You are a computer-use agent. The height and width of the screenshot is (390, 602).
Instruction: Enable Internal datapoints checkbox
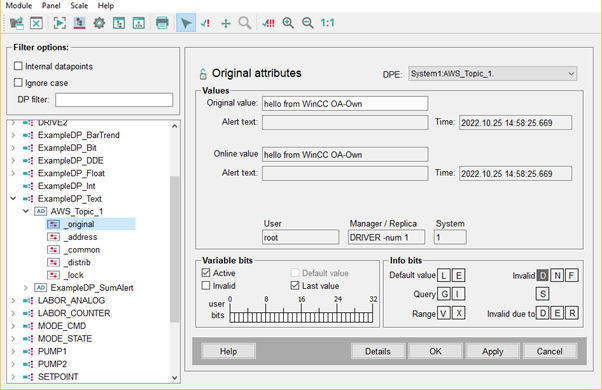tap(18, 66)
